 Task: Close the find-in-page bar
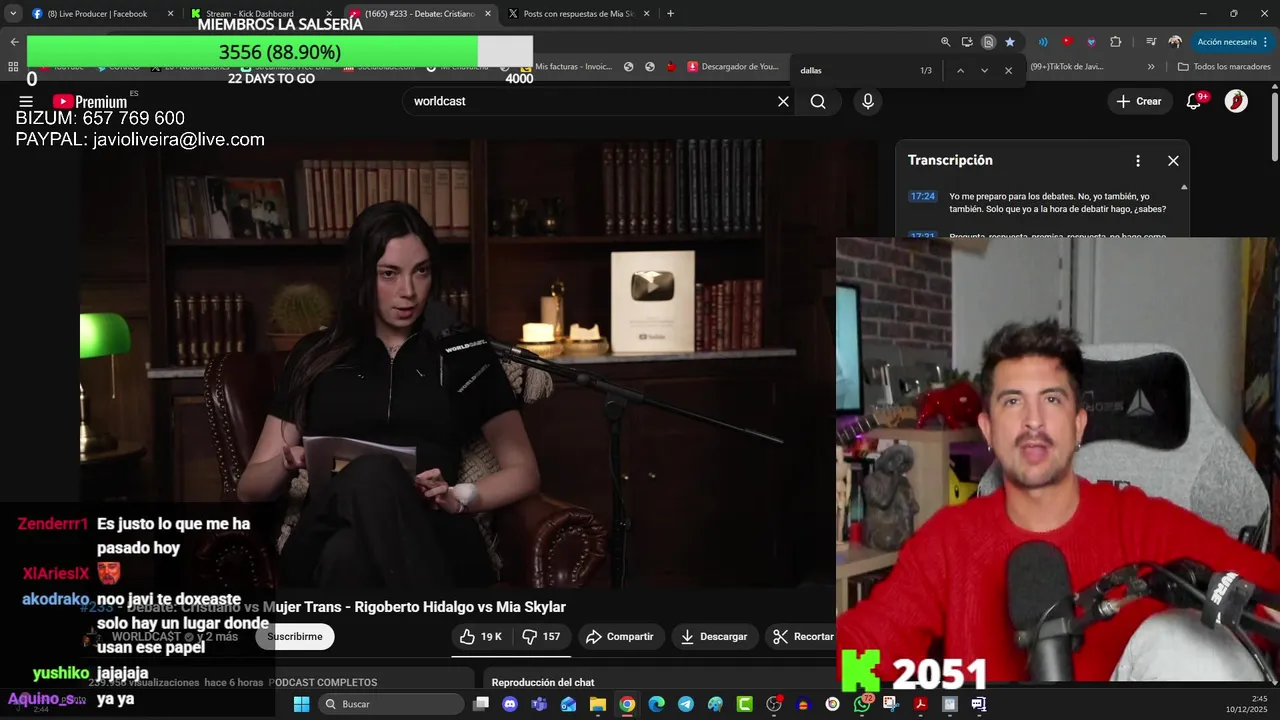click(x=1008, y=71)
